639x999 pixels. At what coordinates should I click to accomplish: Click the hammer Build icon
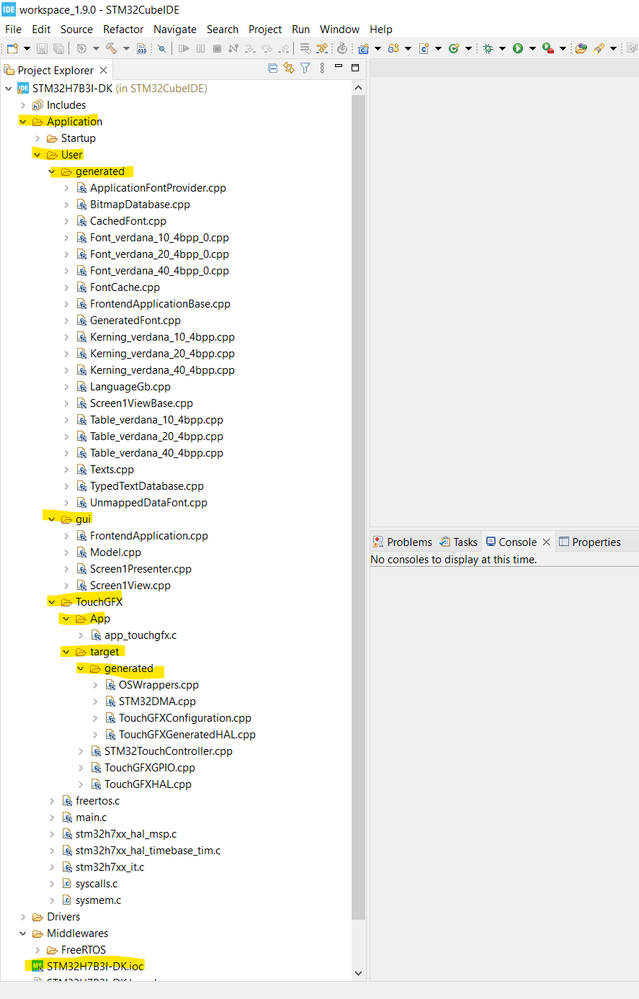click(x=111, y=48)
